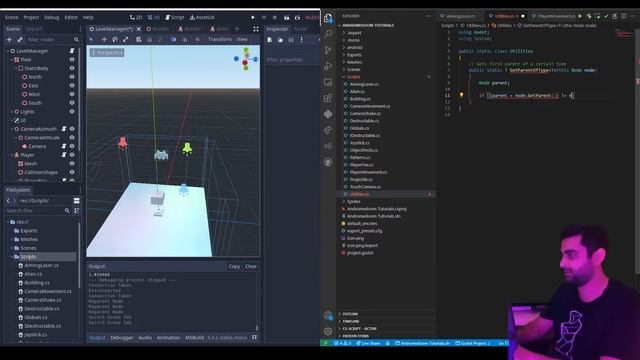Switch Godot workspace to 2D
Viewport: 640px width, 360px height.
(x=136, y=17)
